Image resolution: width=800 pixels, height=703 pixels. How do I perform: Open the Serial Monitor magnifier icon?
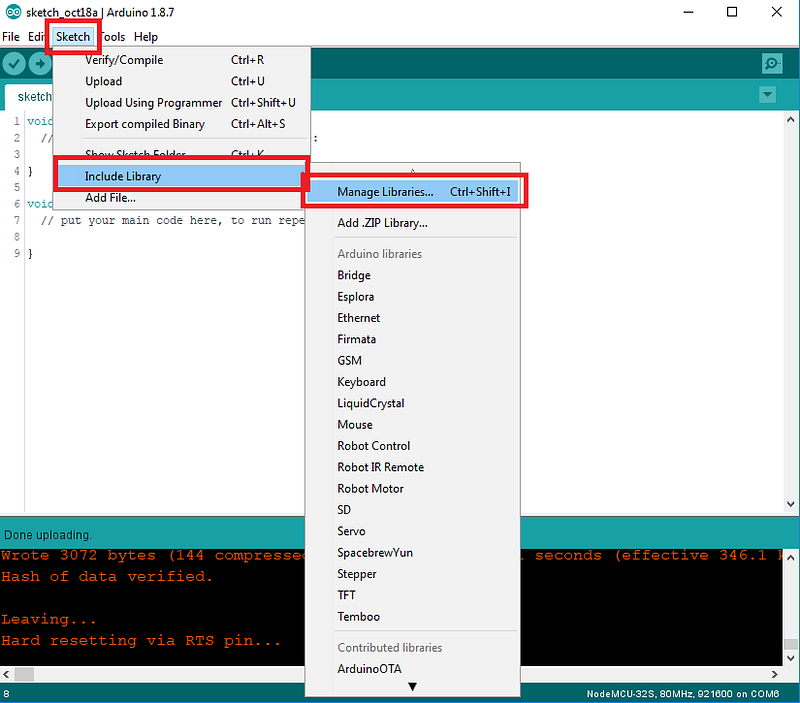(x=772, y=63)
